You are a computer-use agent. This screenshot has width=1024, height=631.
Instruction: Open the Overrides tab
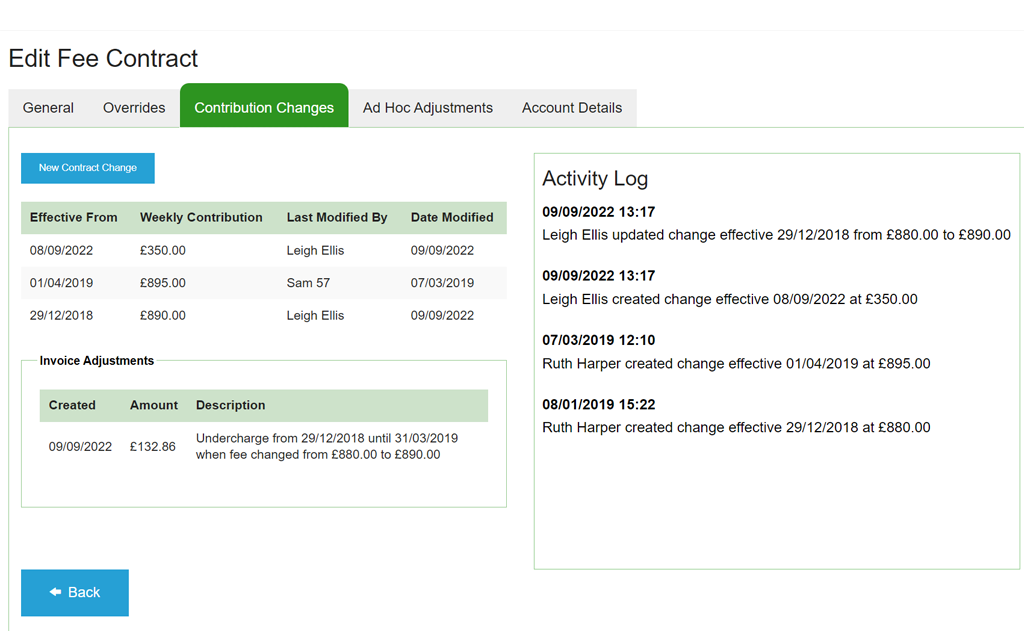coord(133,107)
